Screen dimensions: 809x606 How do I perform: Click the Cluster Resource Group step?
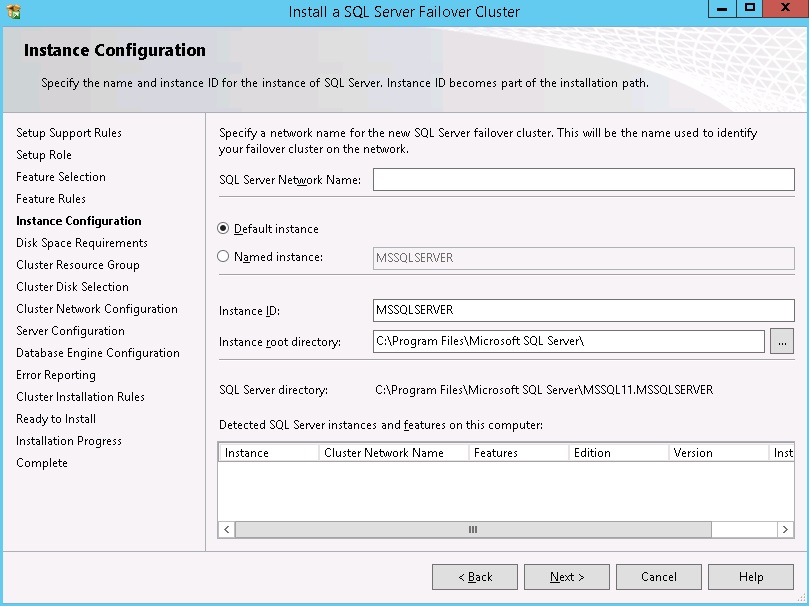point(77,265)
